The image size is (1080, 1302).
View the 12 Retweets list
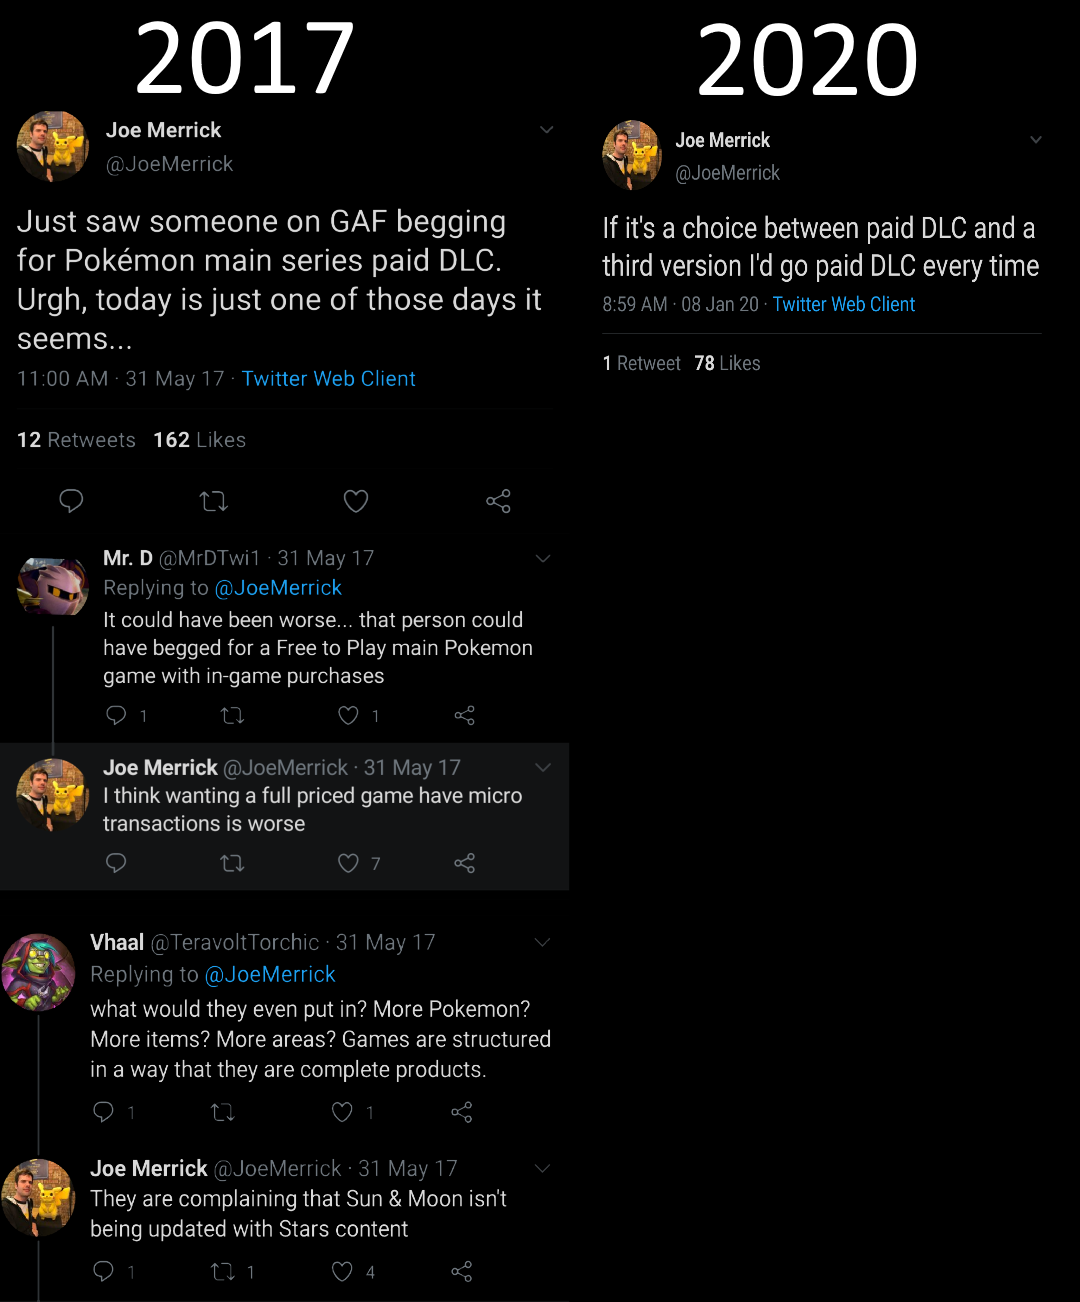click(76, 440)
